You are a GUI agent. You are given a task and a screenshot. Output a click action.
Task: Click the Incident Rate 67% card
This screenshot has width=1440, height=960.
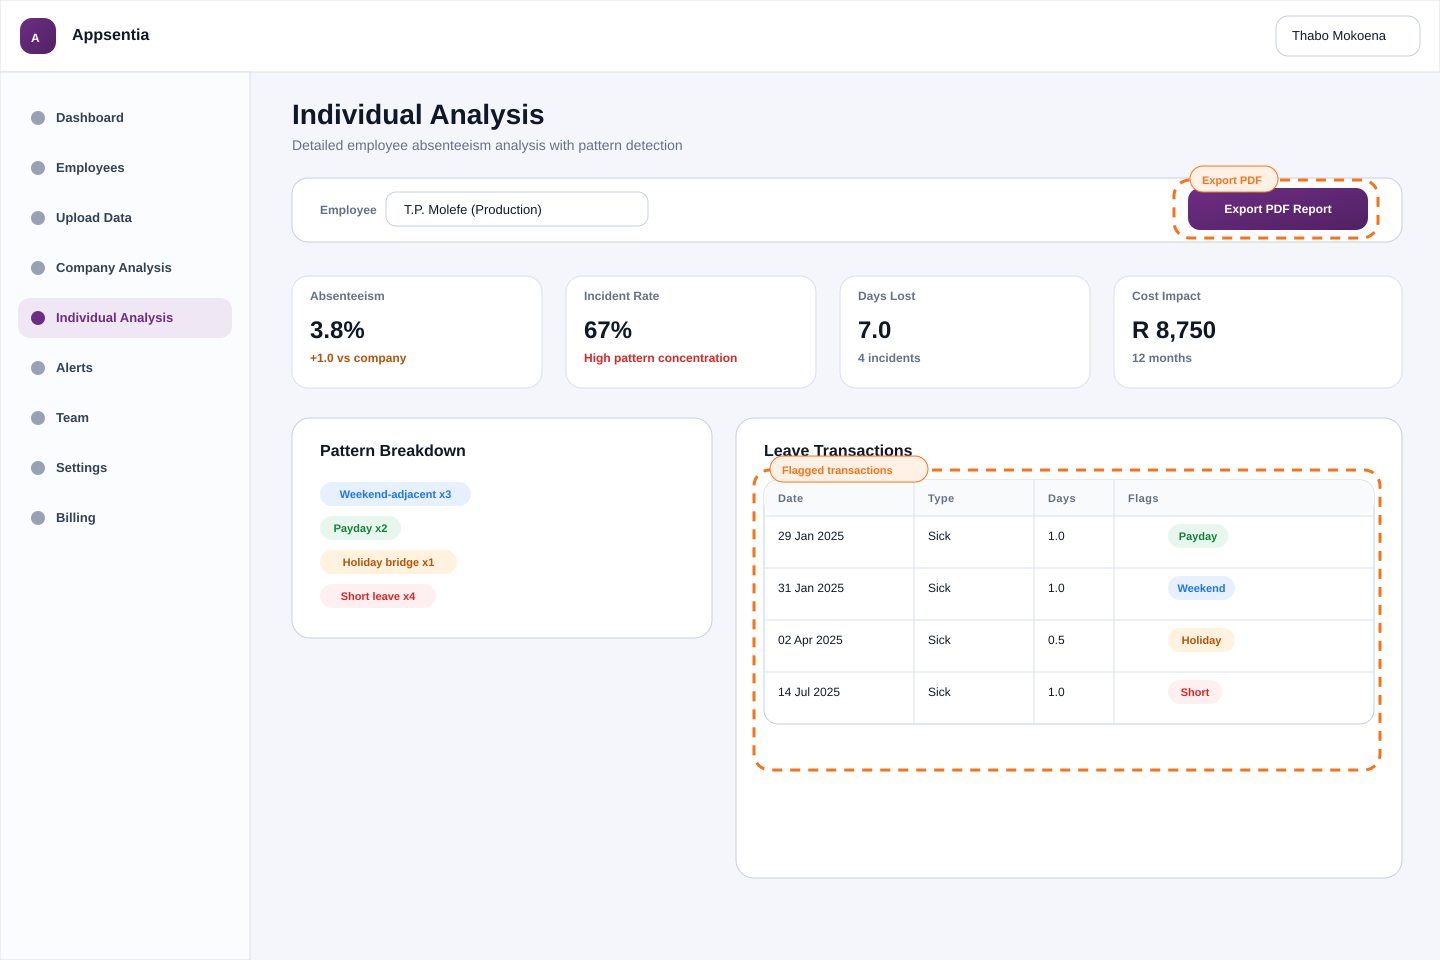pyautogui.click(x=691, y=332)
